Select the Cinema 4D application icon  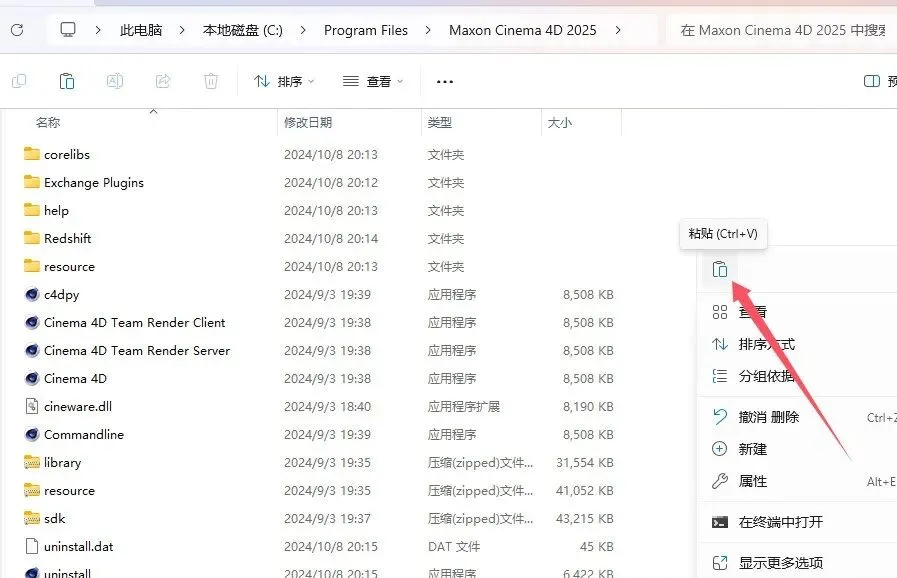pos(32,378)
